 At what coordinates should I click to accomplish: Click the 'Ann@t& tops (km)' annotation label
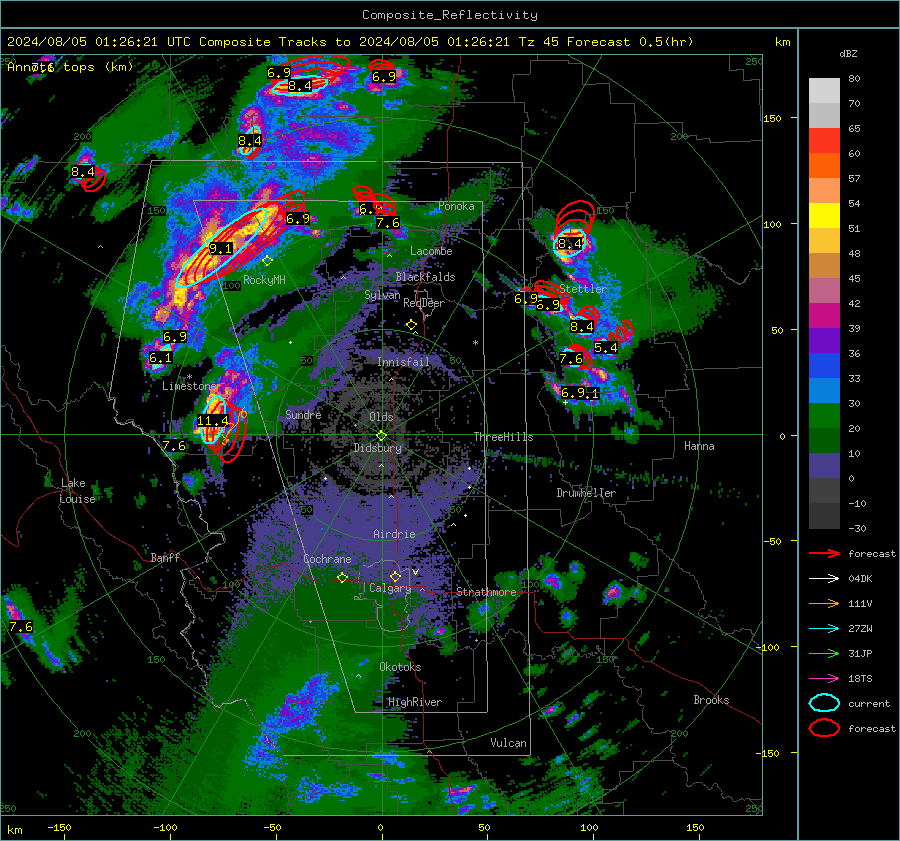tap(70, 67)
